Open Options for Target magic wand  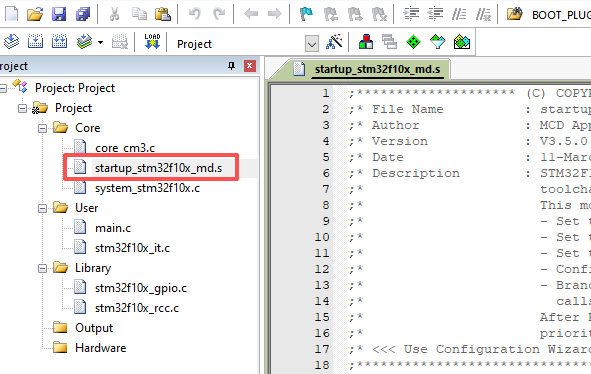[335, 41]
